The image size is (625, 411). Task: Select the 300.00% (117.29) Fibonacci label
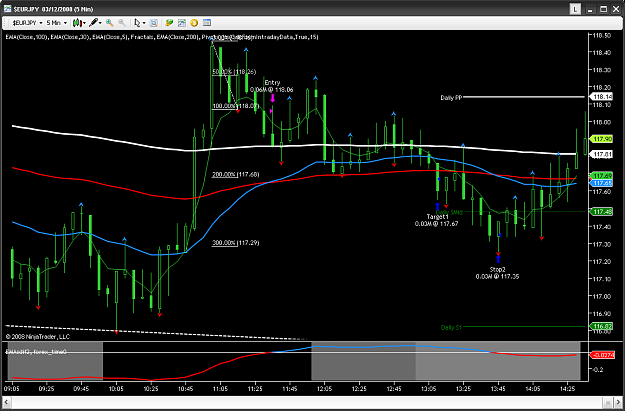[x=235, y=243]
